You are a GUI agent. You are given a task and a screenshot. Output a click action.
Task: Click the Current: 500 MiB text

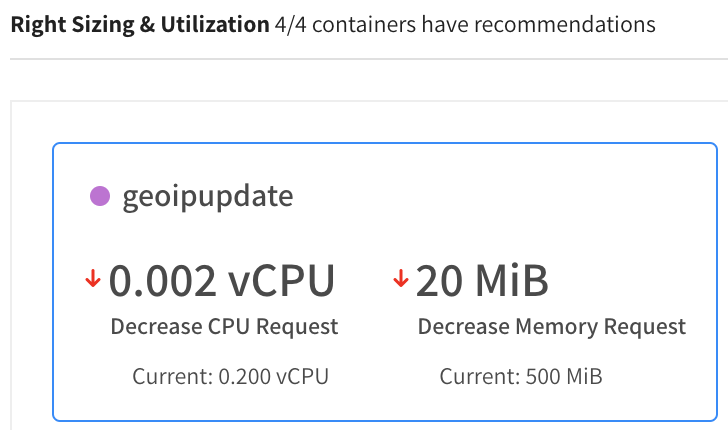[x=521, y=377]
